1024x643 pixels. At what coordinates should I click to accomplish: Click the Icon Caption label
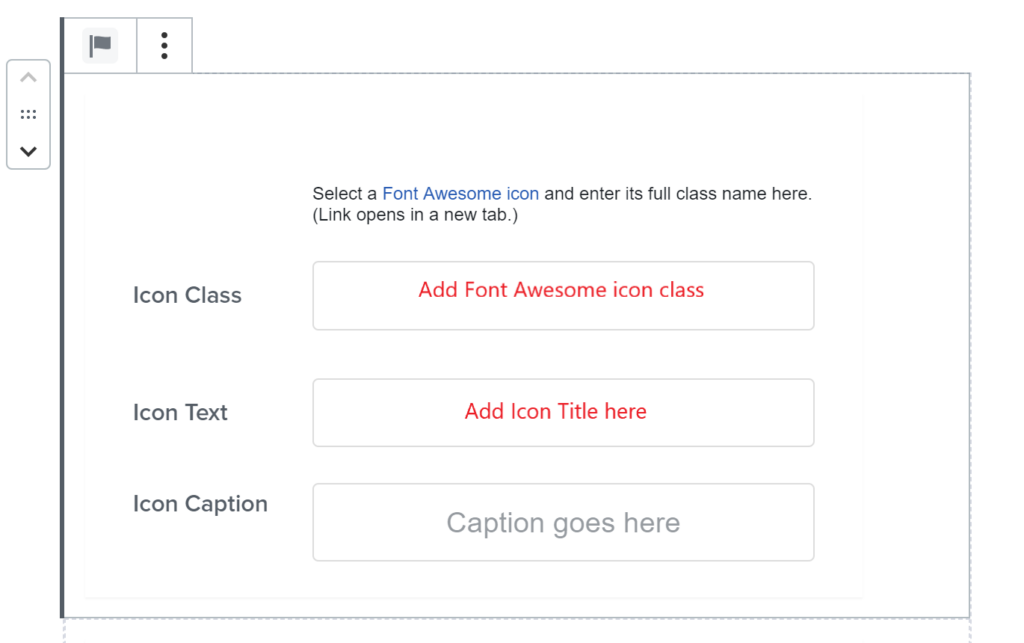[x=200, y=504]
